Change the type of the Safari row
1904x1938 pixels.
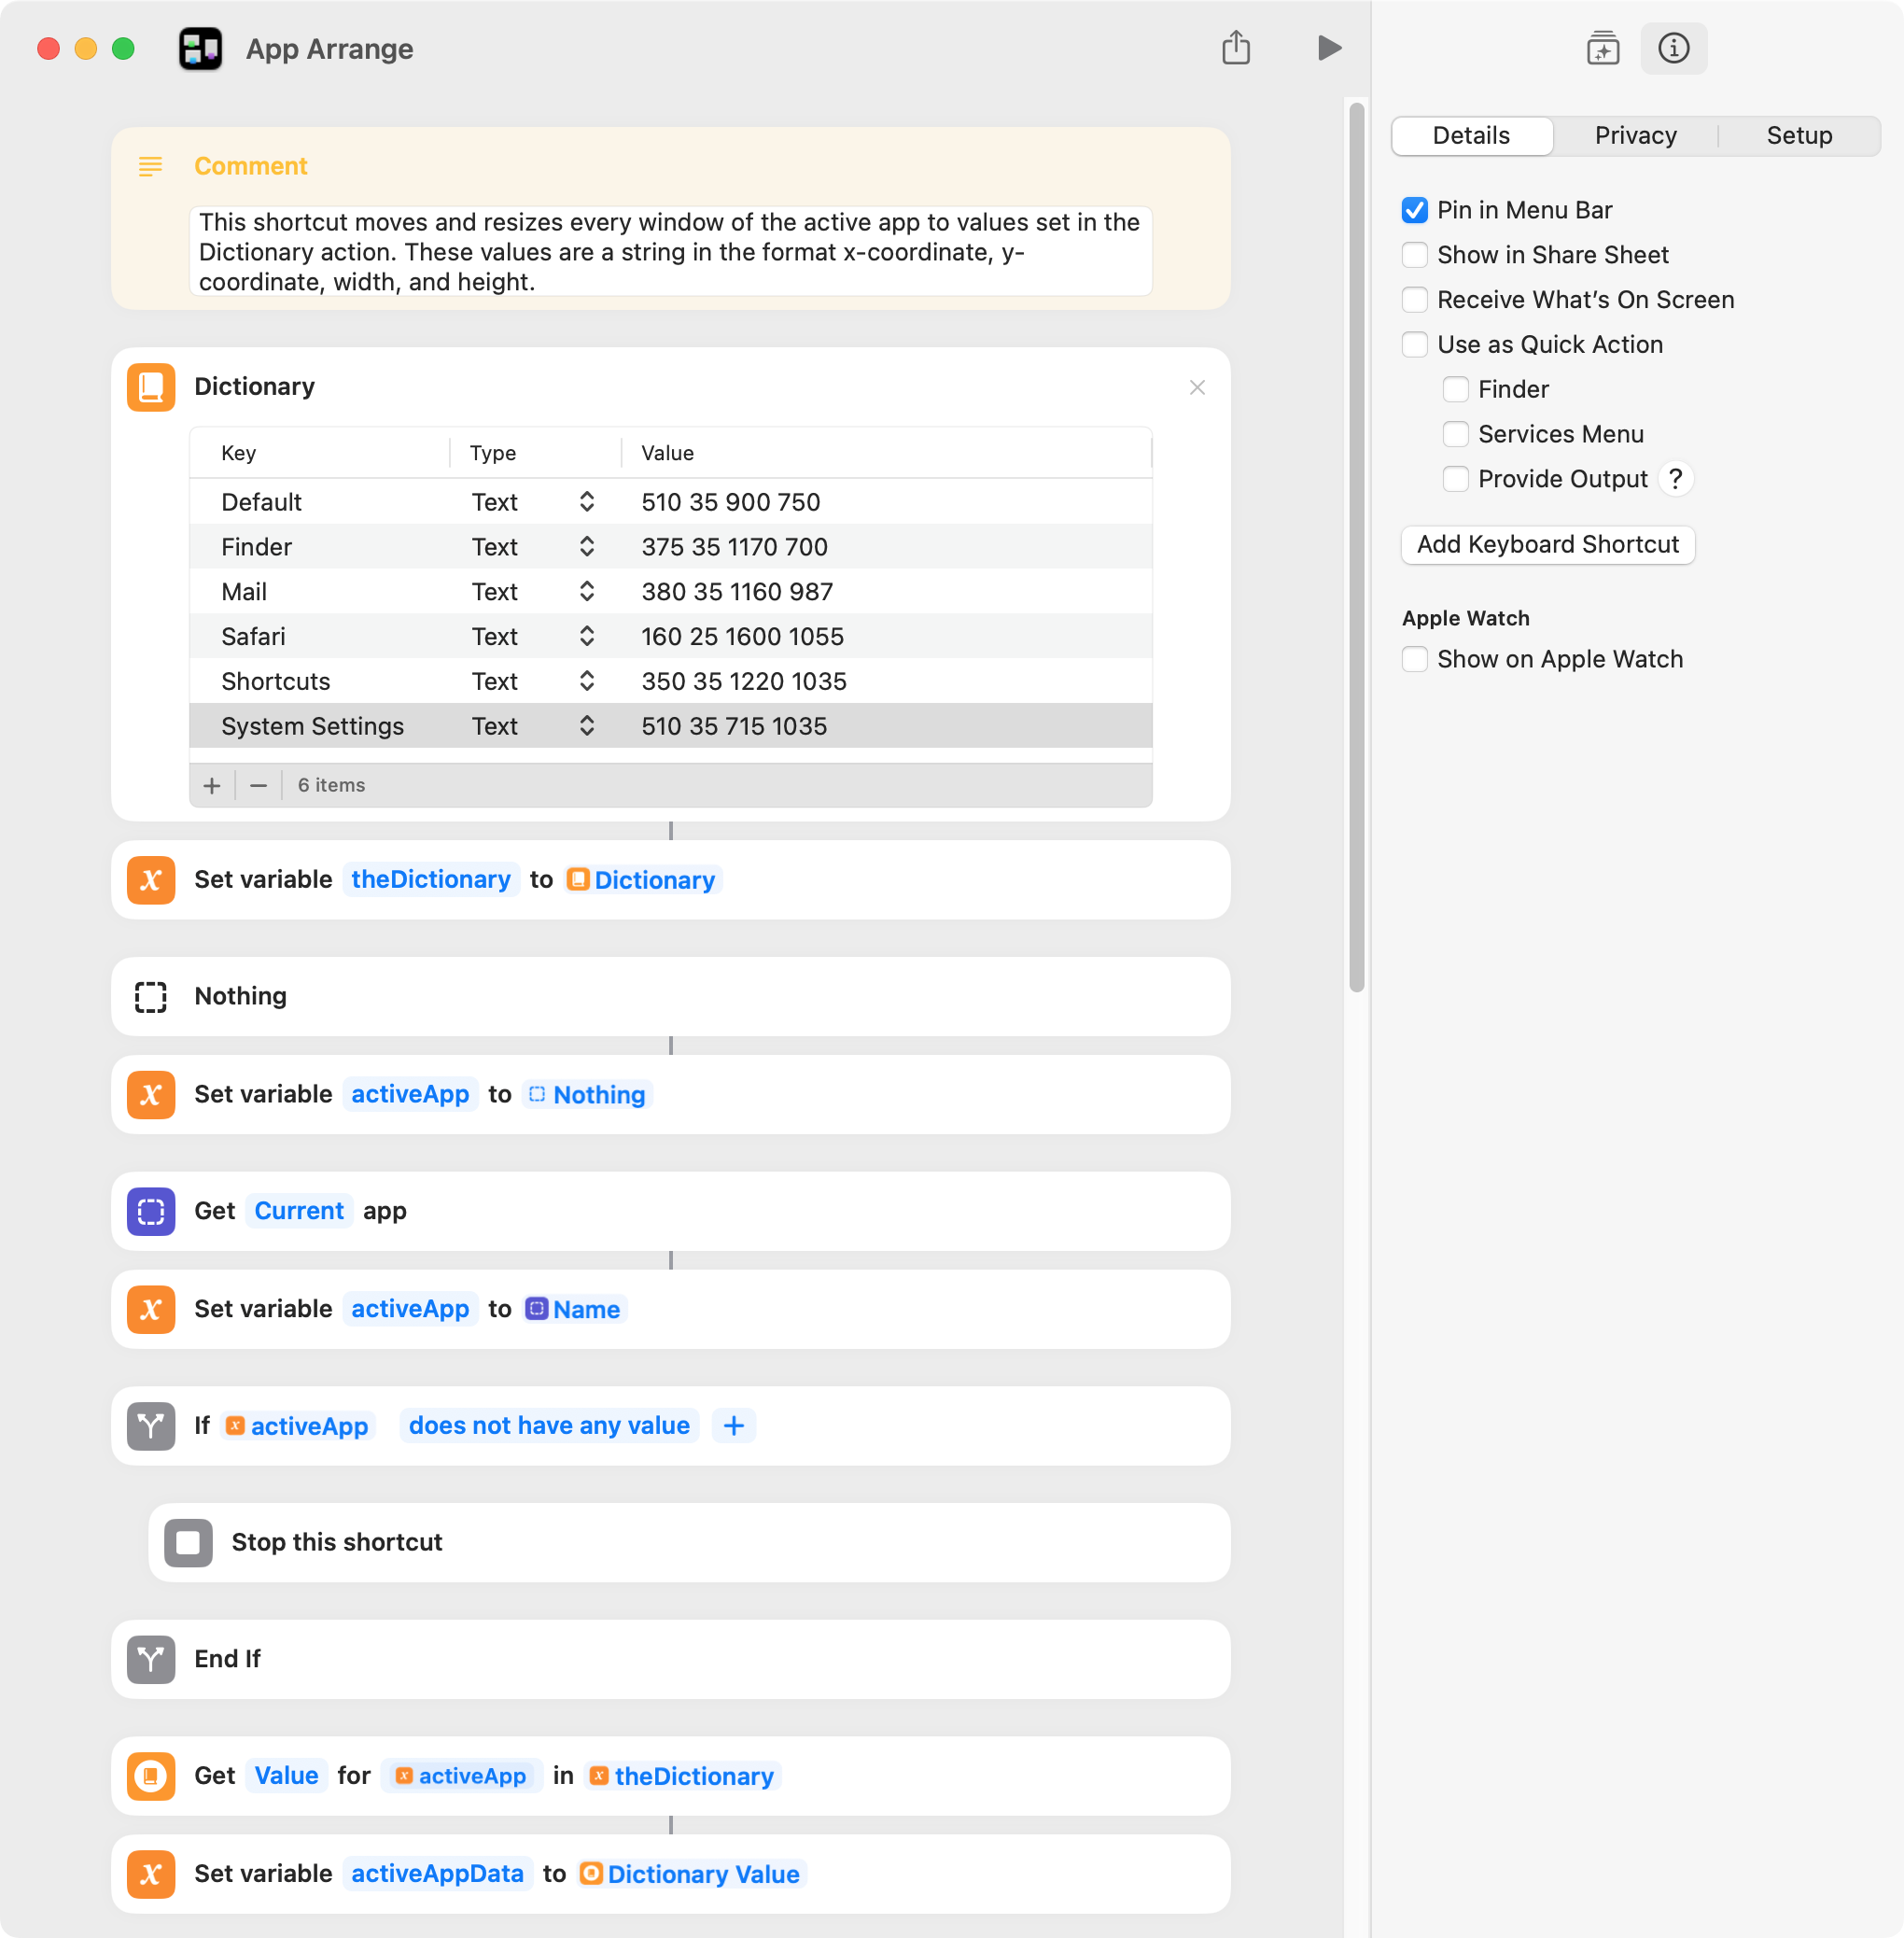point(533,637)
